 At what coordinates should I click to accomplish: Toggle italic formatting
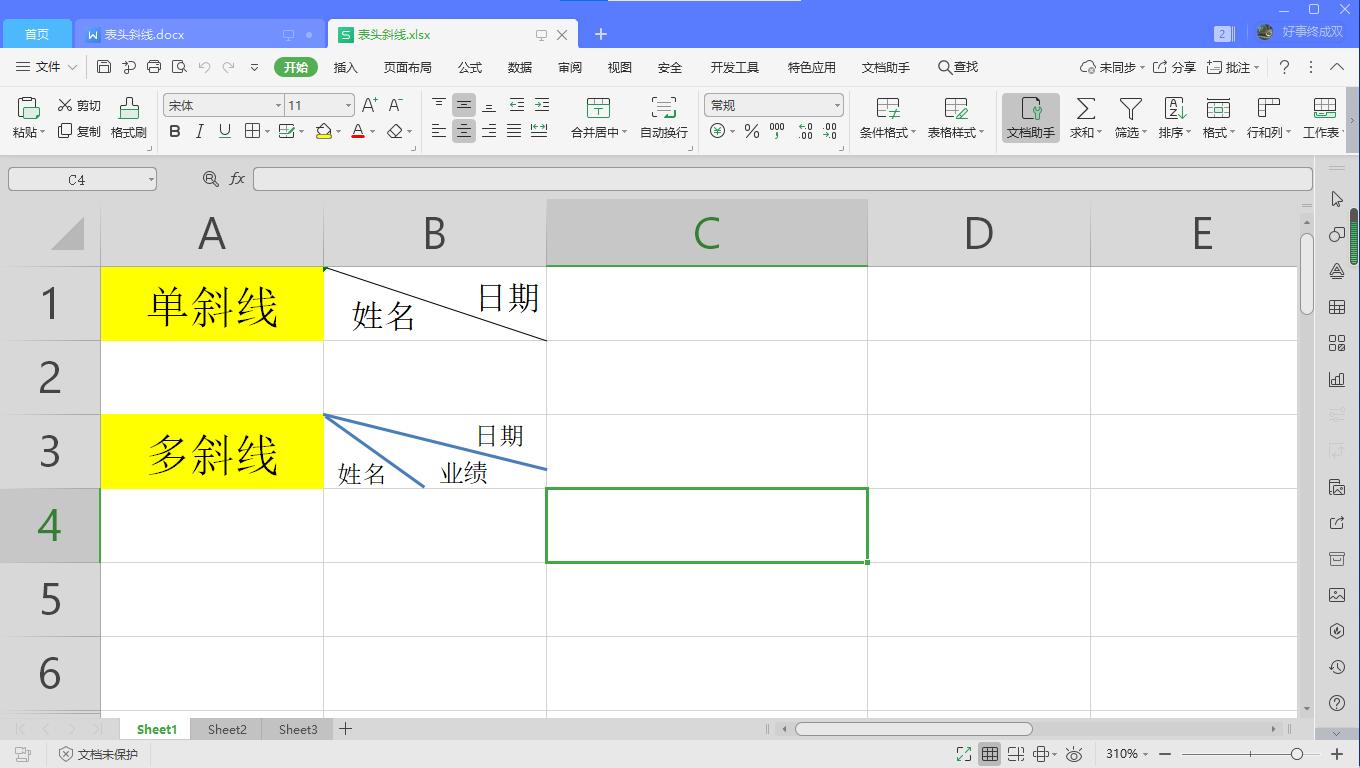click(x=198, y=131)
